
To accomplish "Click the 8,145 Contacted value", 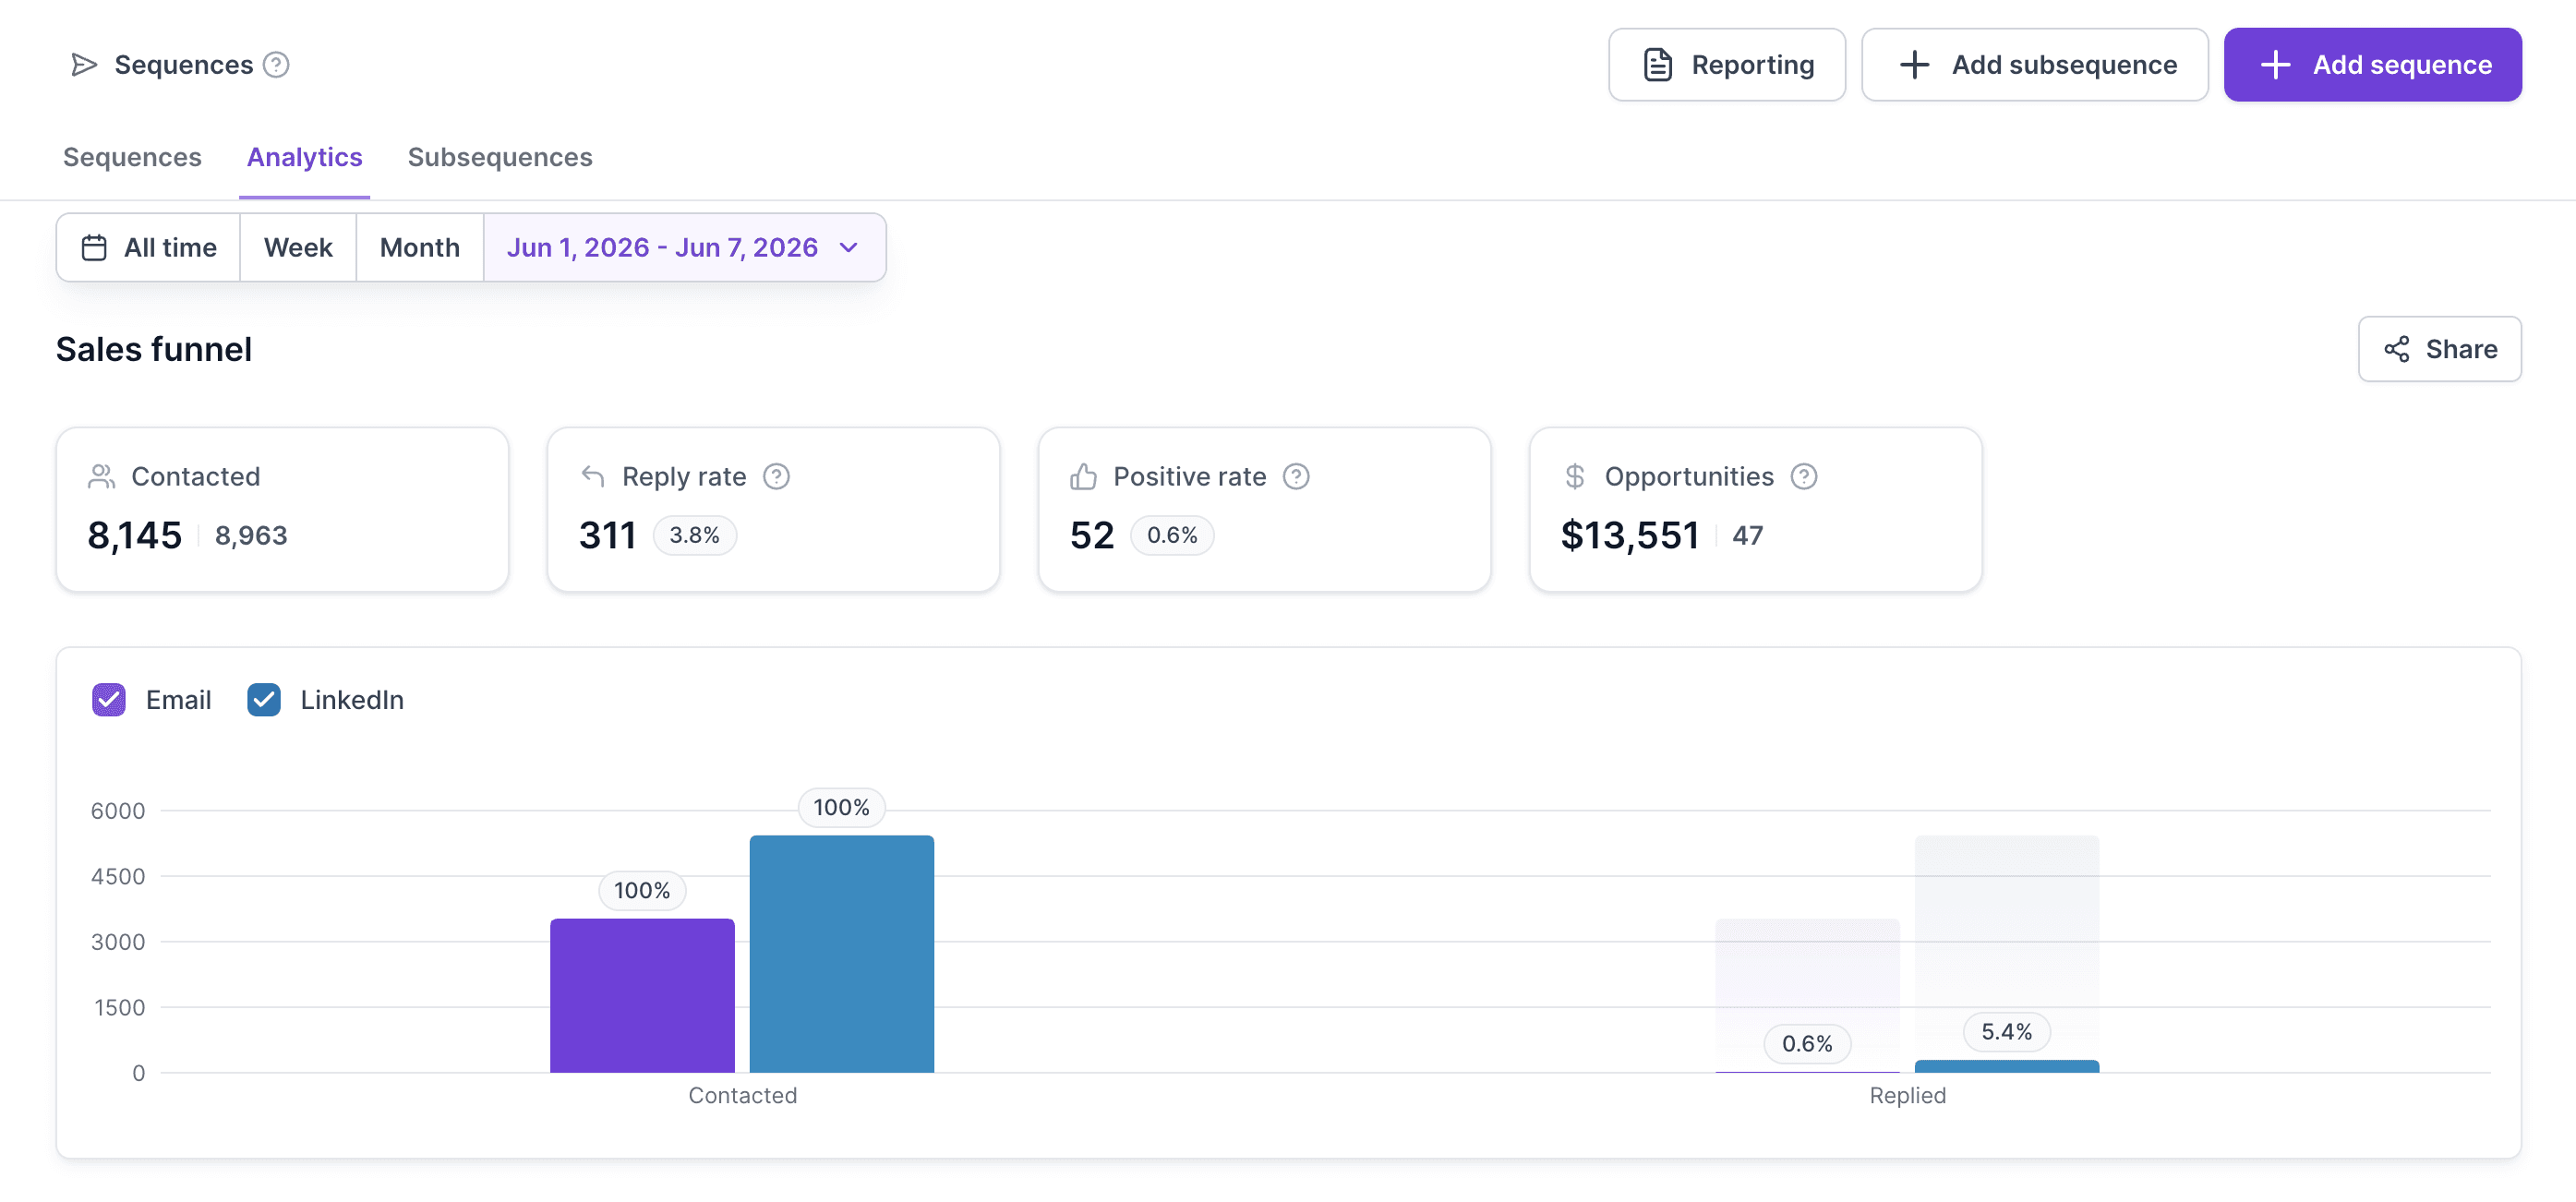I will click(135, 535).
